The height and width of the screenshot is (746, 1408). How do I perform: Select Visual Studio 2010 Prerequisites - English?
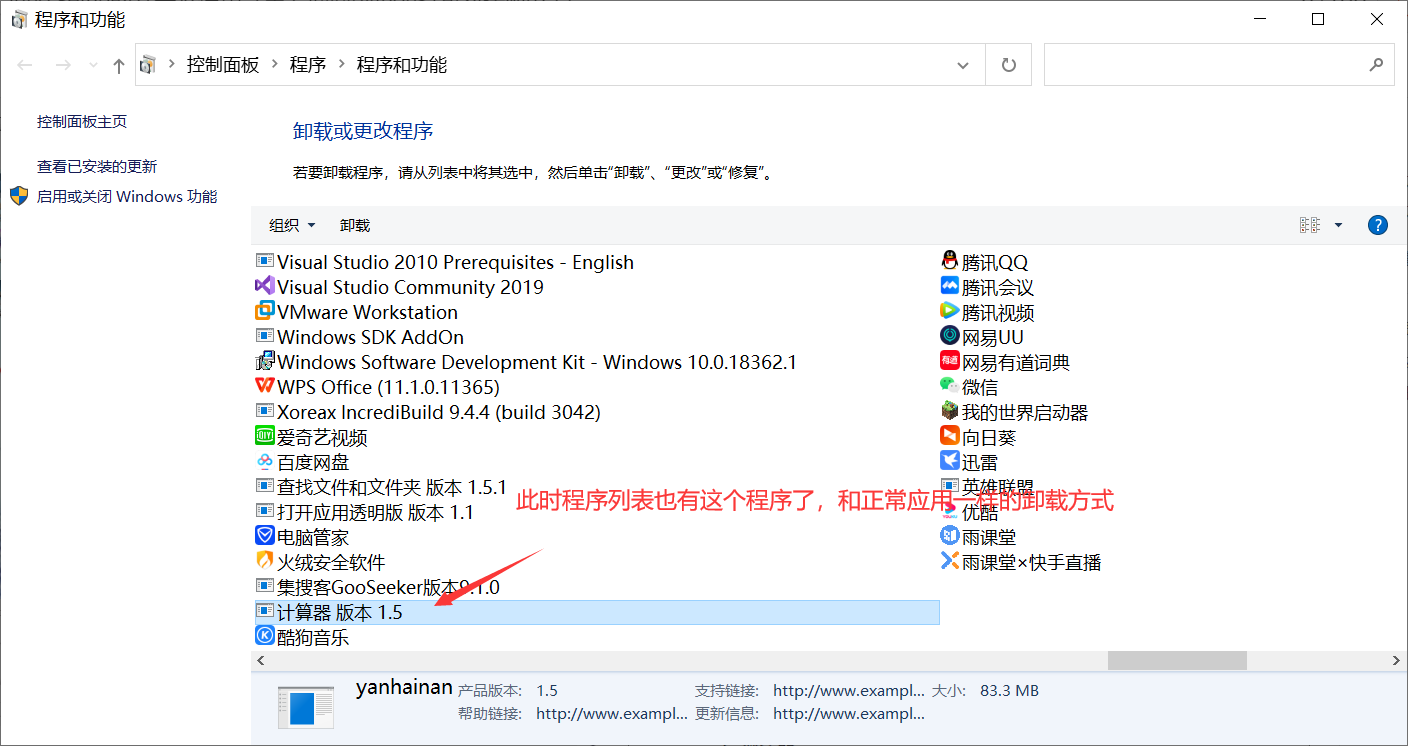(x=456, y=262)
